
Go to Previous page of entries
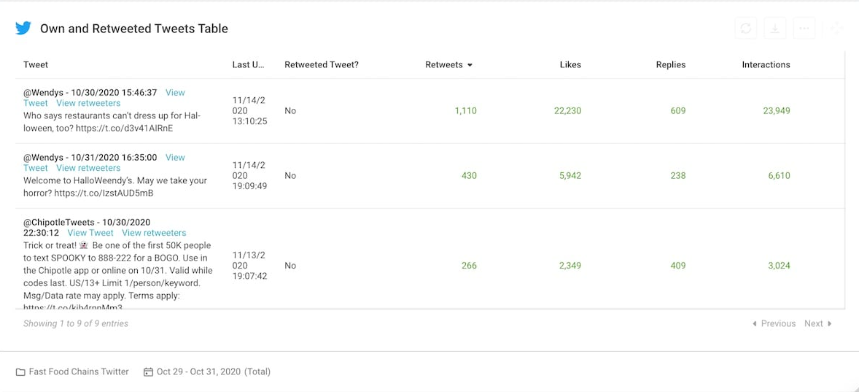(x=774, y=324)
